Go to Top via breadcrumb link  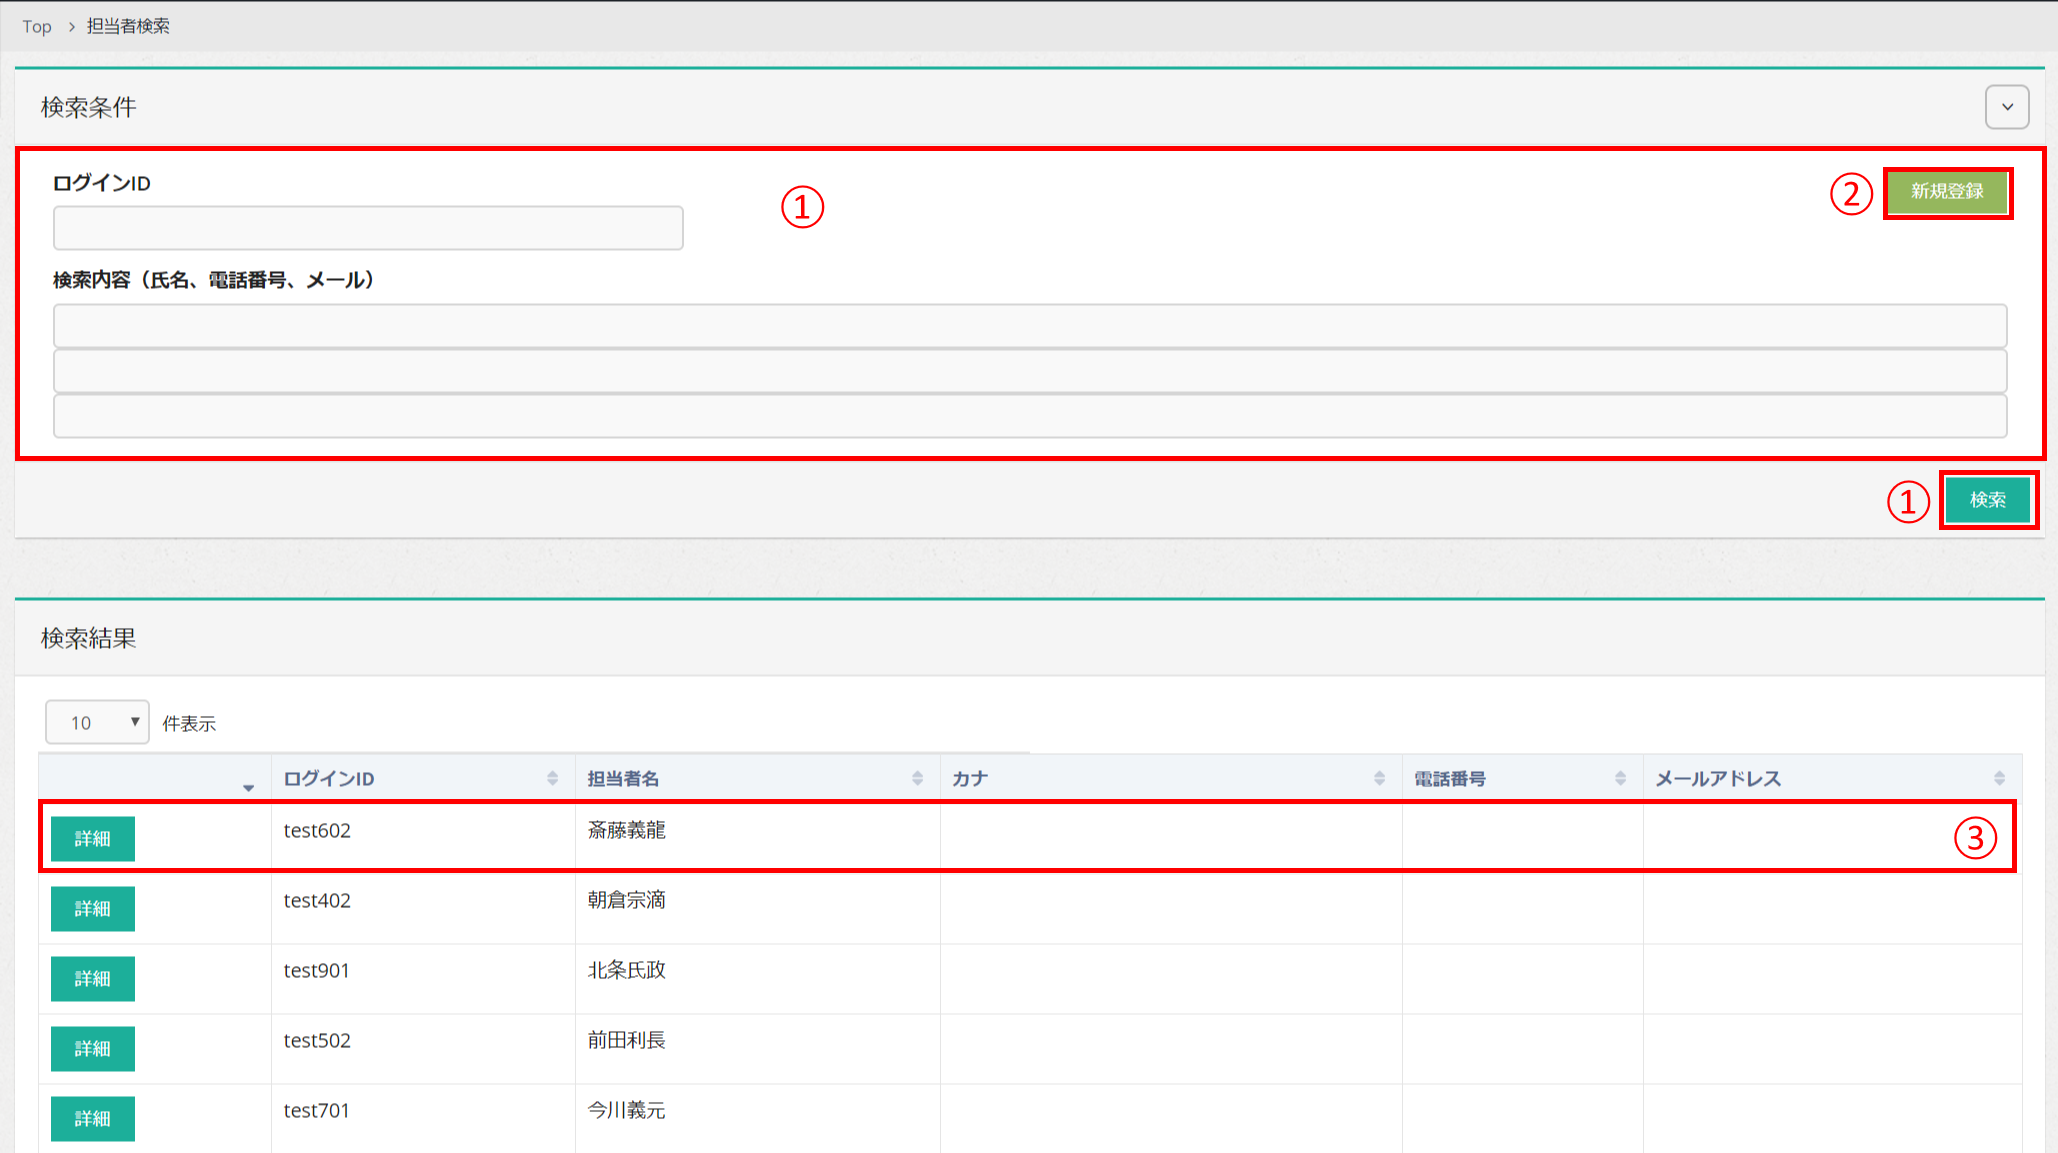pyautogui.click(x=37, y=27)
